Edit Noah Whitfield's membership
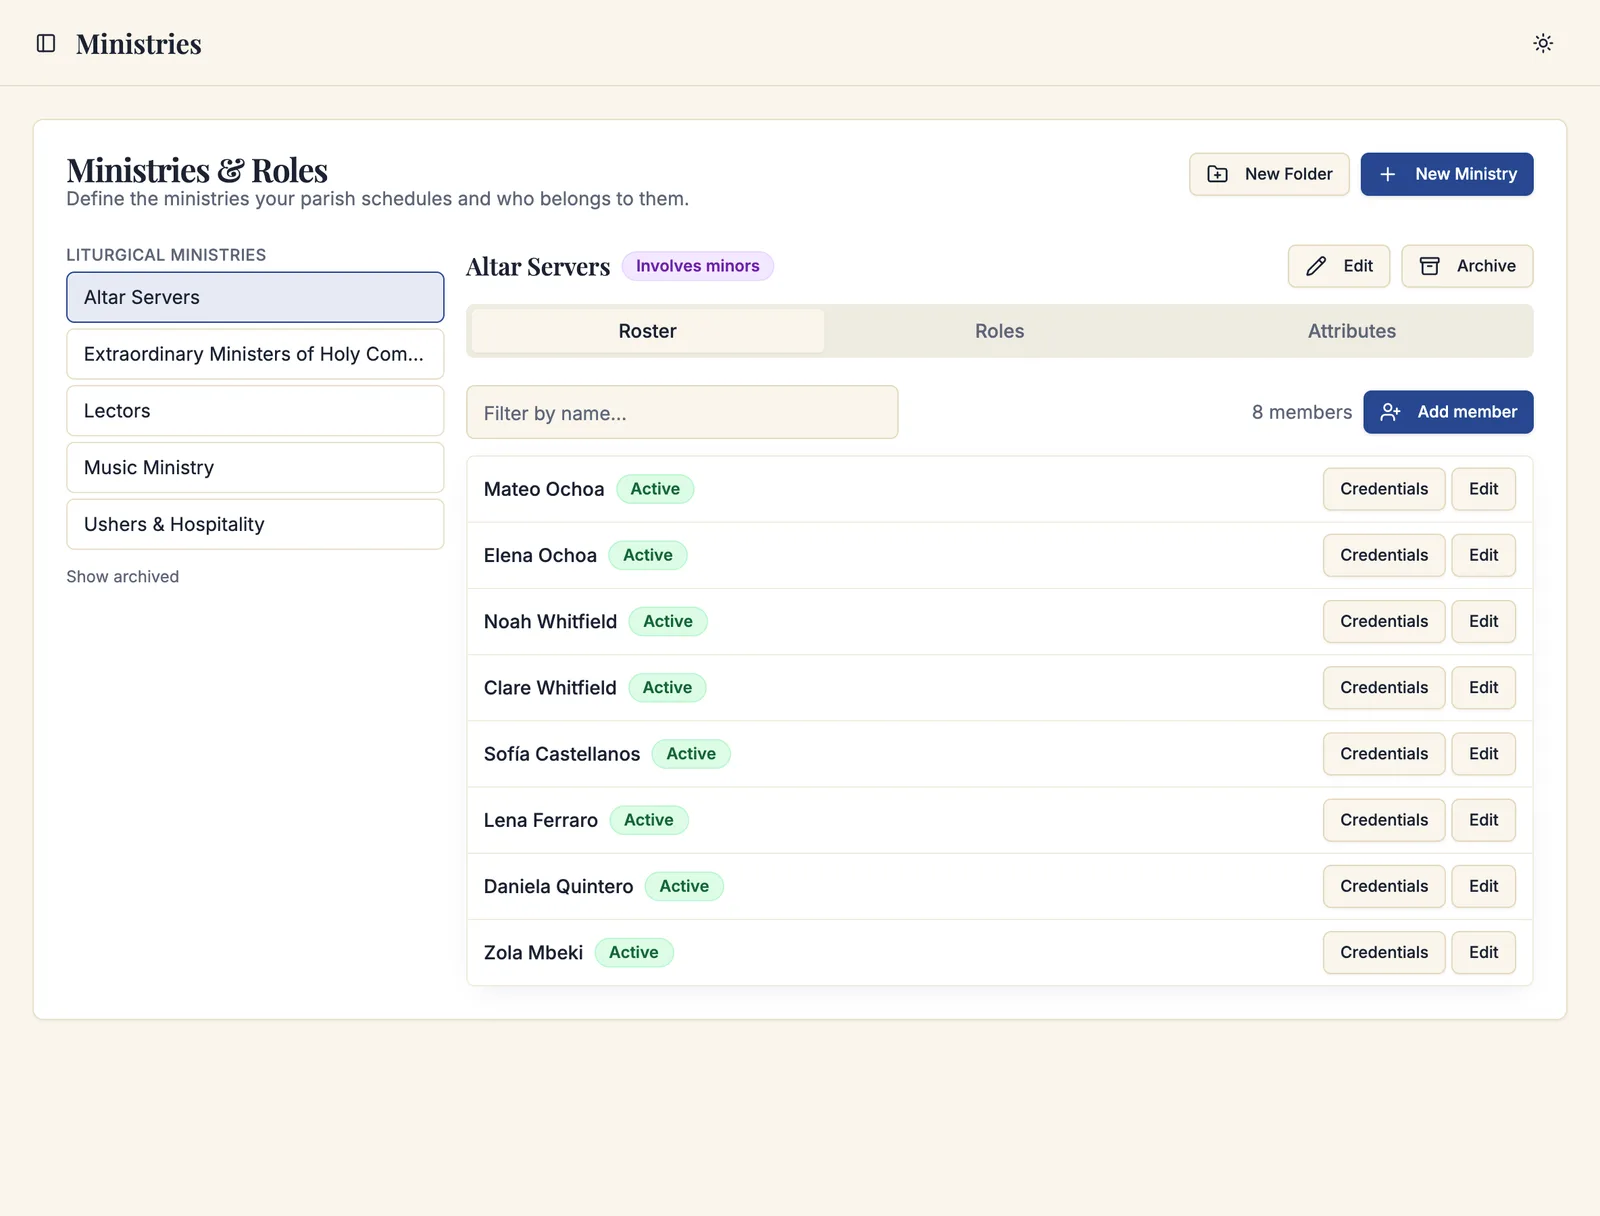 coord(1483,621)
